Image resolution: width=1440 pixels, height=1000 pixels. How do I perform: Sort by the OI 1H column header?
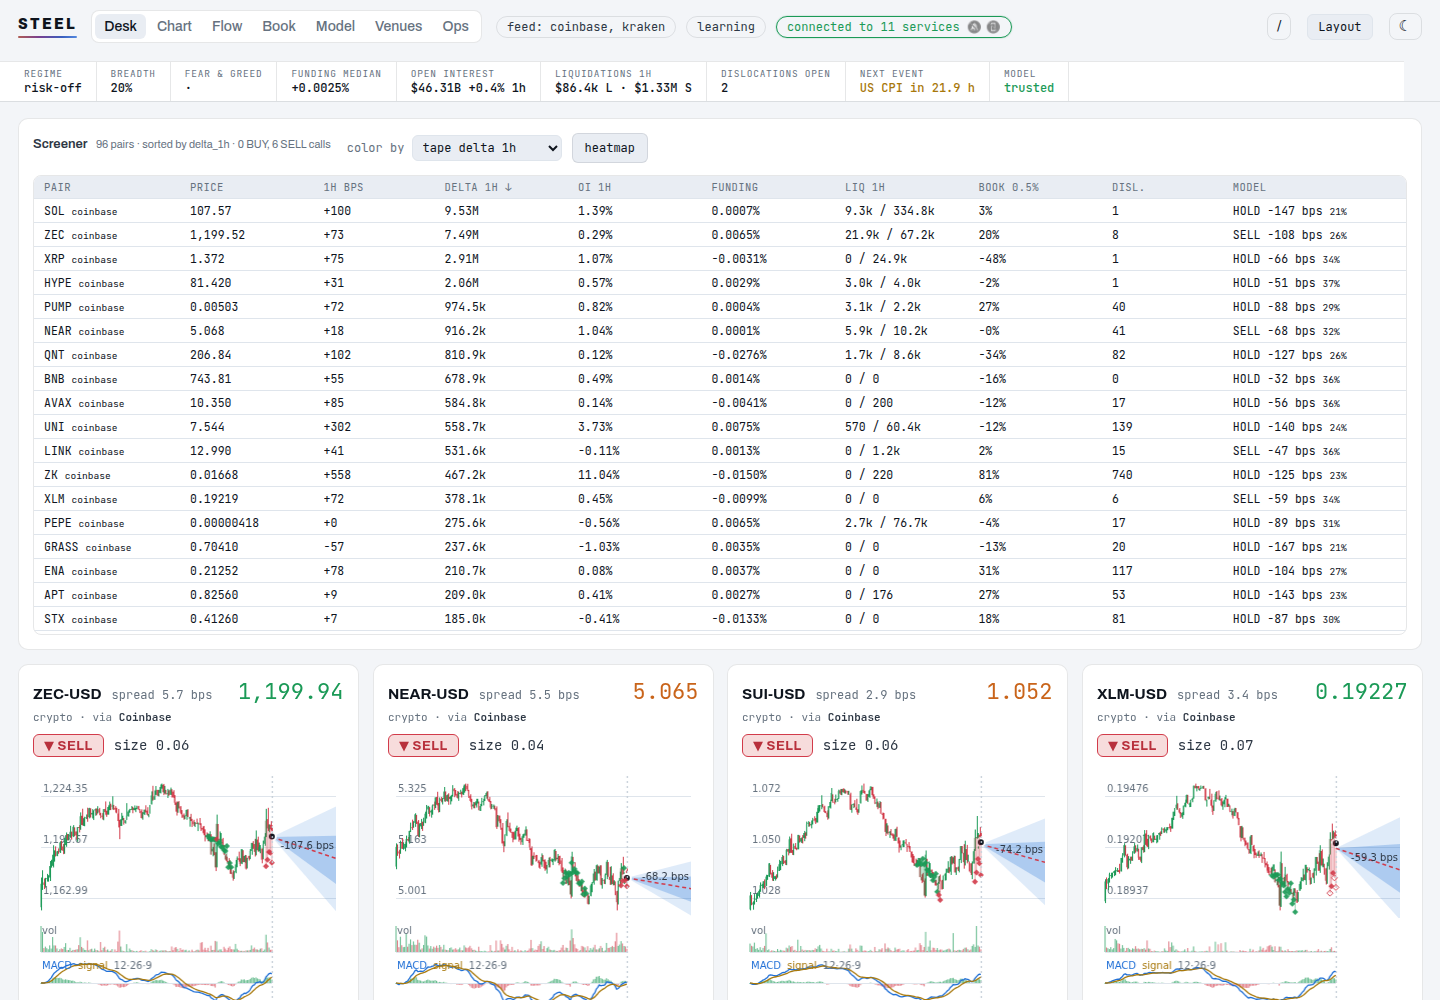594,187
